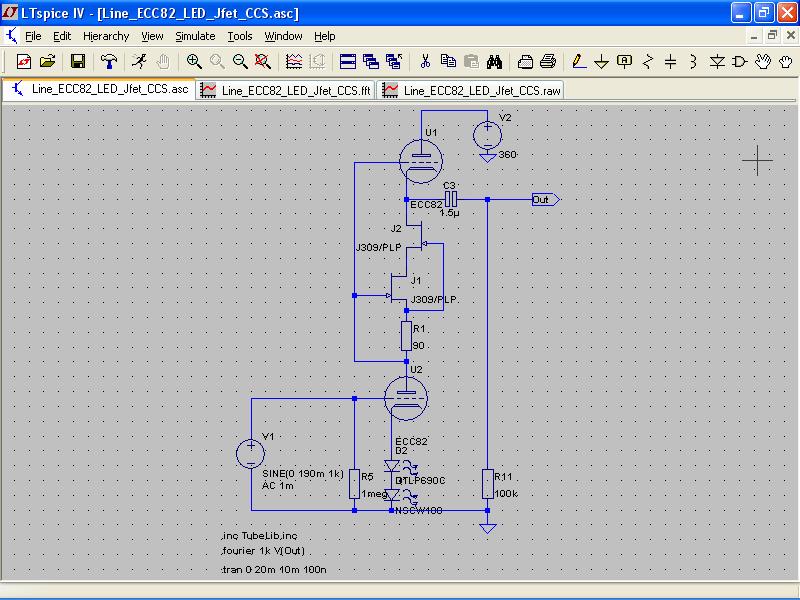The width and height of the screenshot is (800, 600).
Task: Open print setup icon
Action: [x=525, y=62]
